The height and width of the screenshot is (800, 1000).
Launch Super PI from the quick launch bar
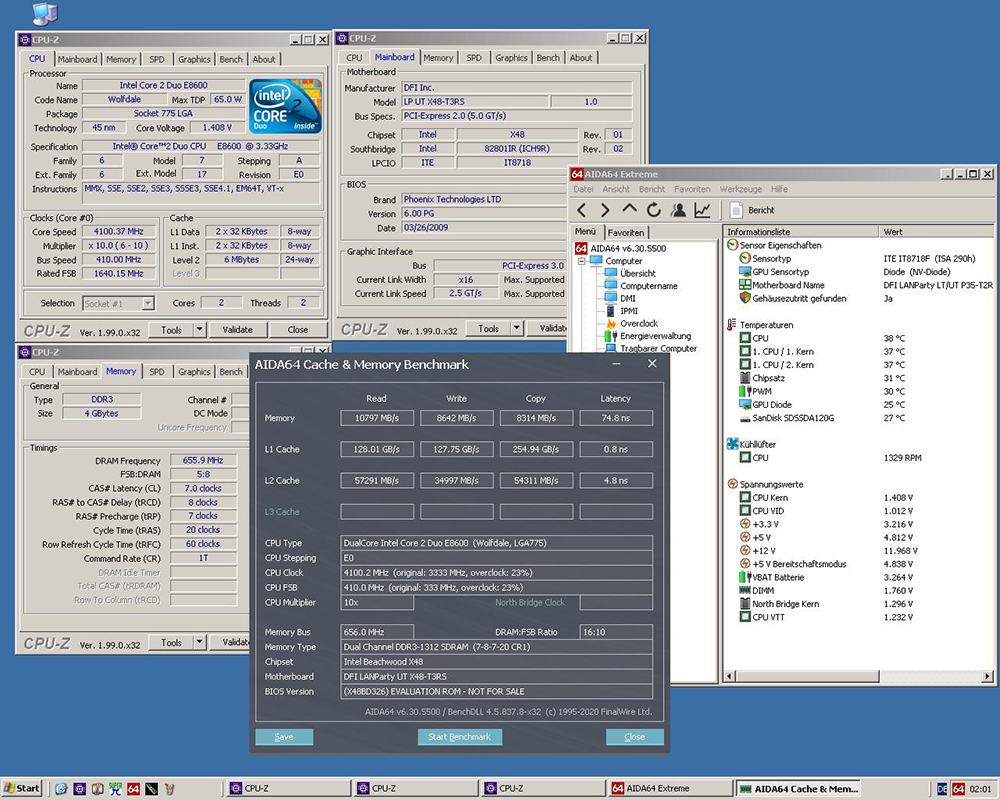[x=115, y=789]
